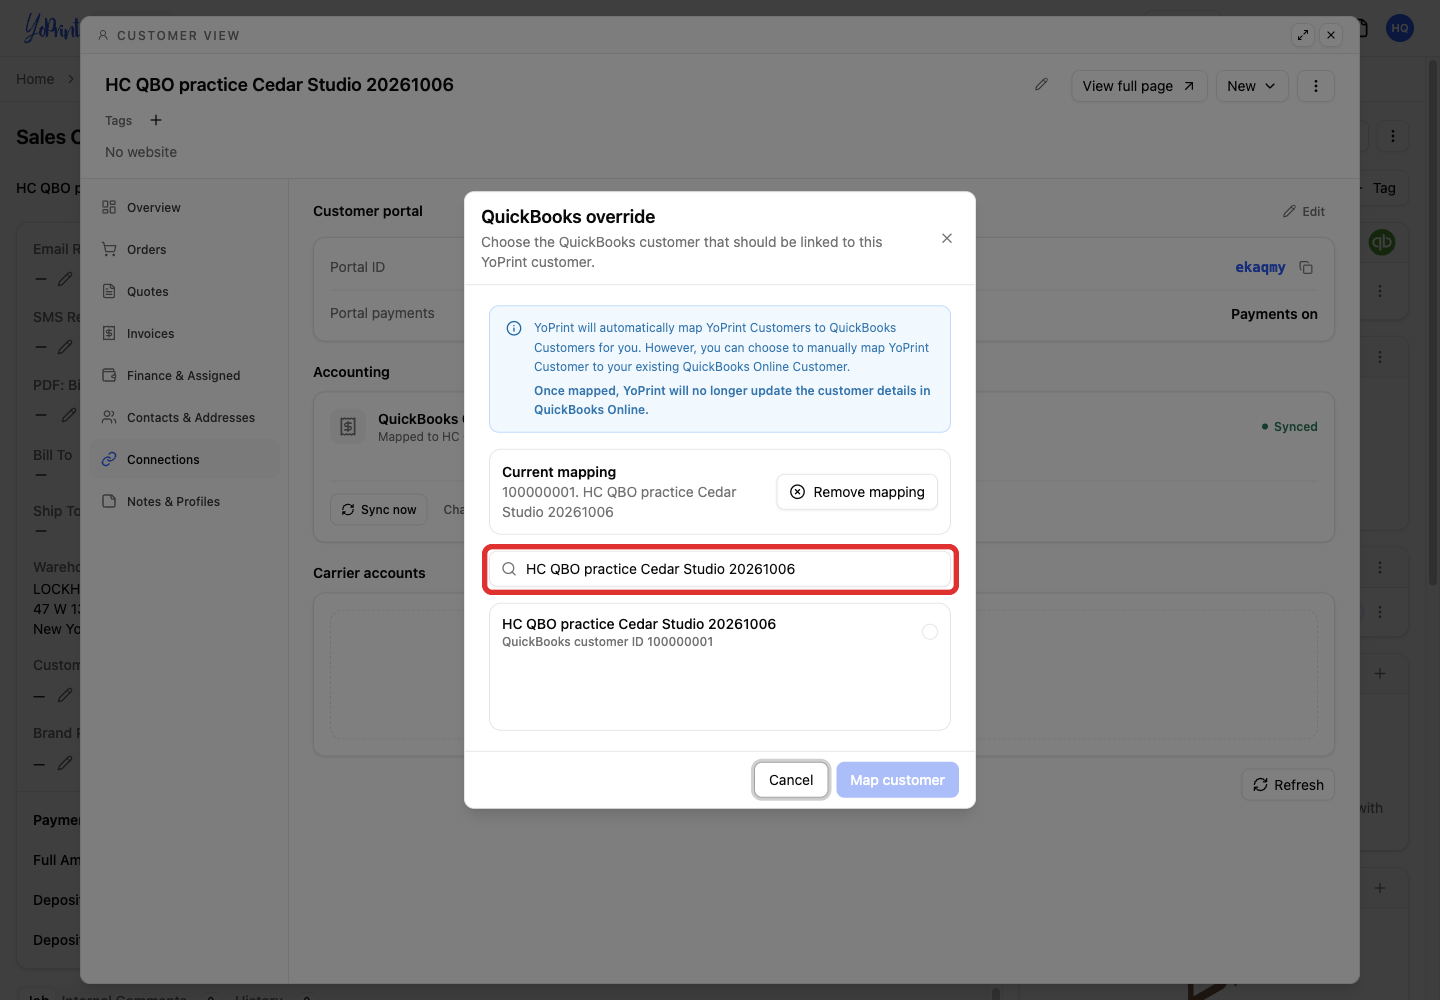Edit Email Receipt pencil in background page
1440x1000 pixels.
point(65,279)
